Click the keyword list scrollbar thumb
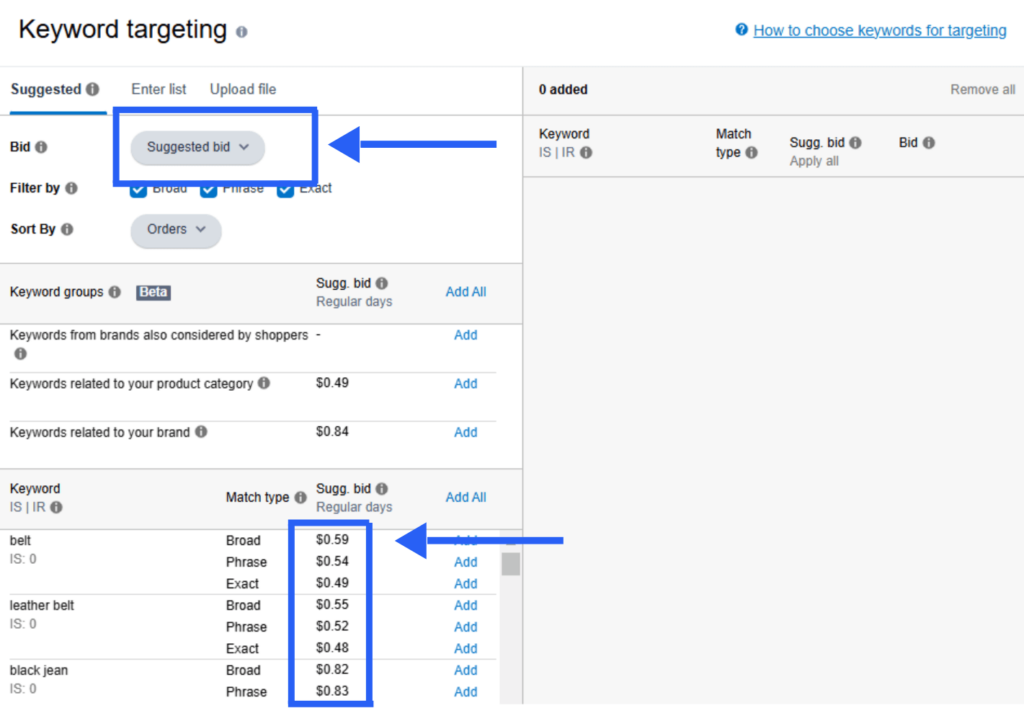The height and width of the screenshot is (716, 1024). coord(511,564)
